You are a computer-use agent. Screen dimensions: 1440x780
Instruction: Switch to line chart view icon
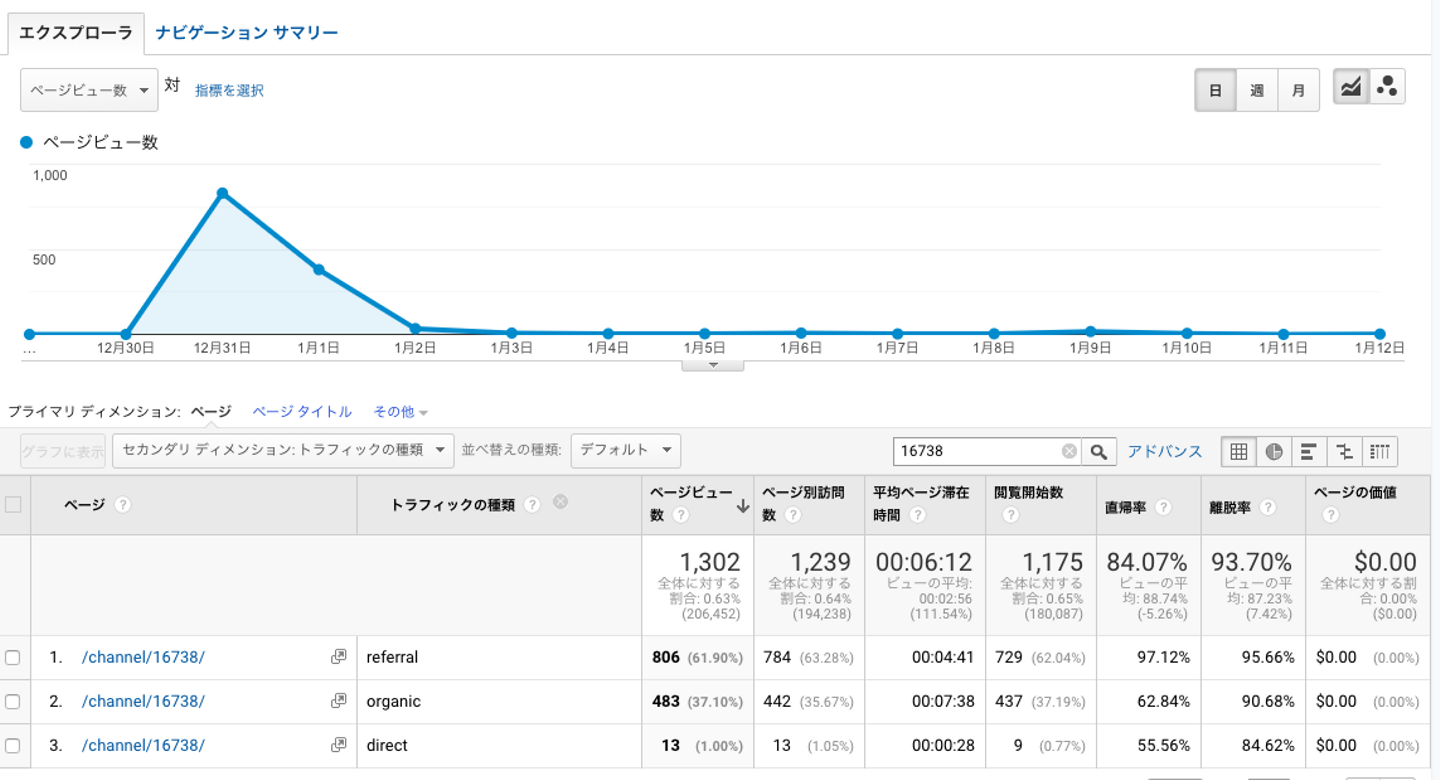pyautogui.click(x=1351, y=88)
